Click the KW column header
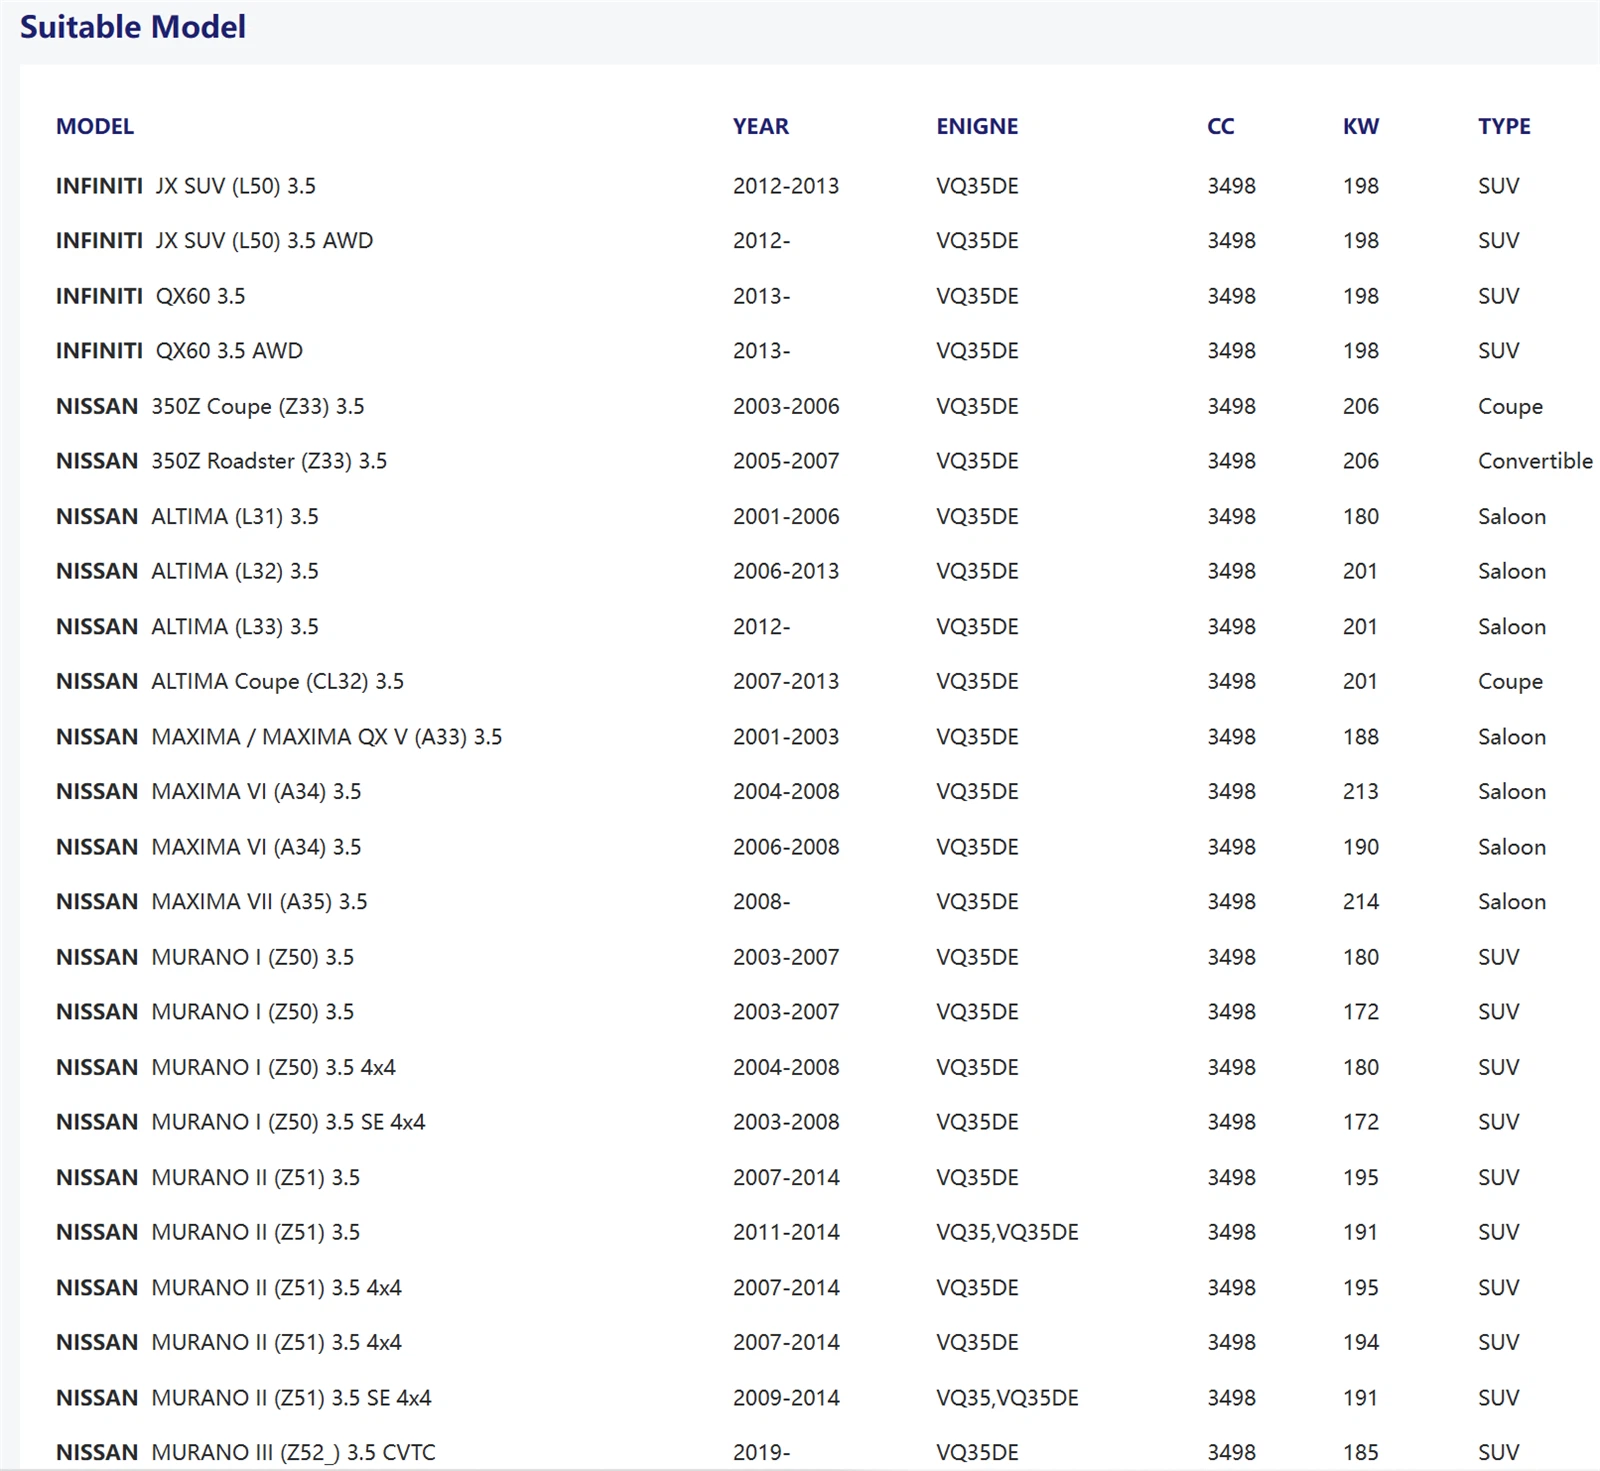The height and width of the screenshot is (1471, 1600). (1361, 126)
